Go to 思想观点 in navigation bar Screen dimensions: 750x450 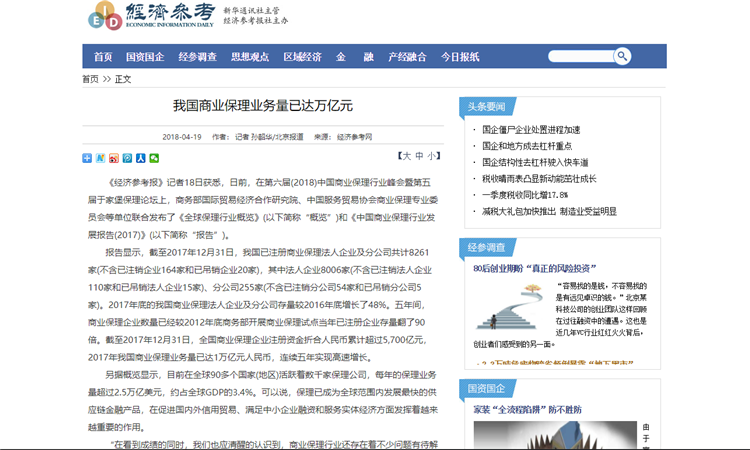250,57
